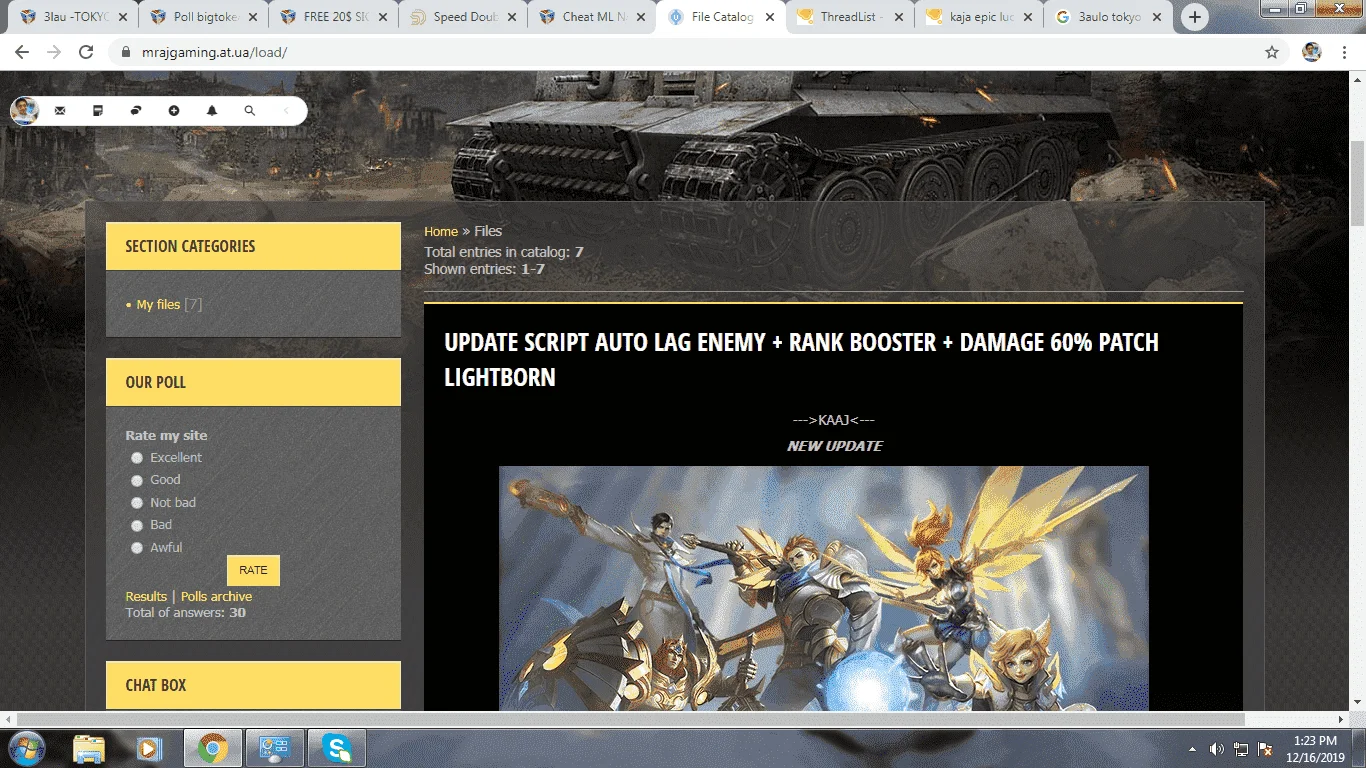
Task: Switch to the 'FREE 20$ SIC' tab
Action: click(x=332, y=17)
